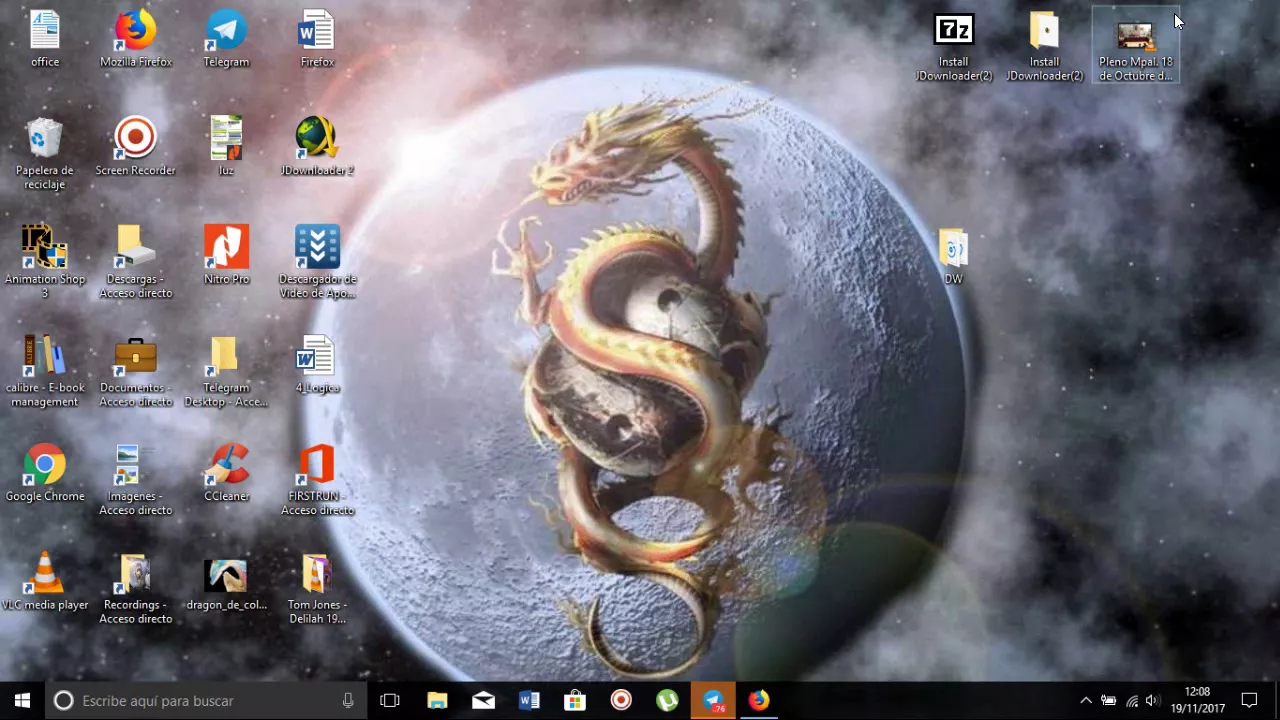Click the battery status tray icon
Screen dimensions: 1280x720
[1109, 701]
